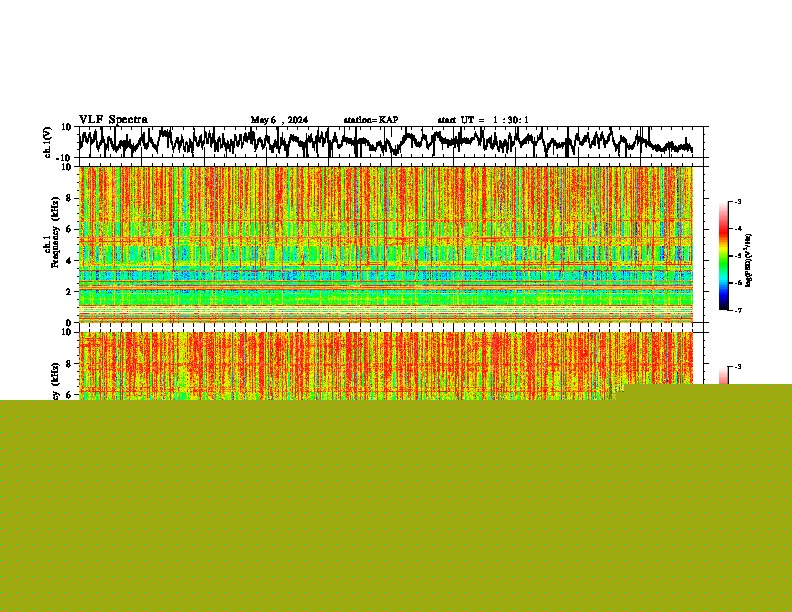The width and height of the screenshot is (792, 612).
Task: Click the 'station=KAP' label
Action: (x=371, y=120)
